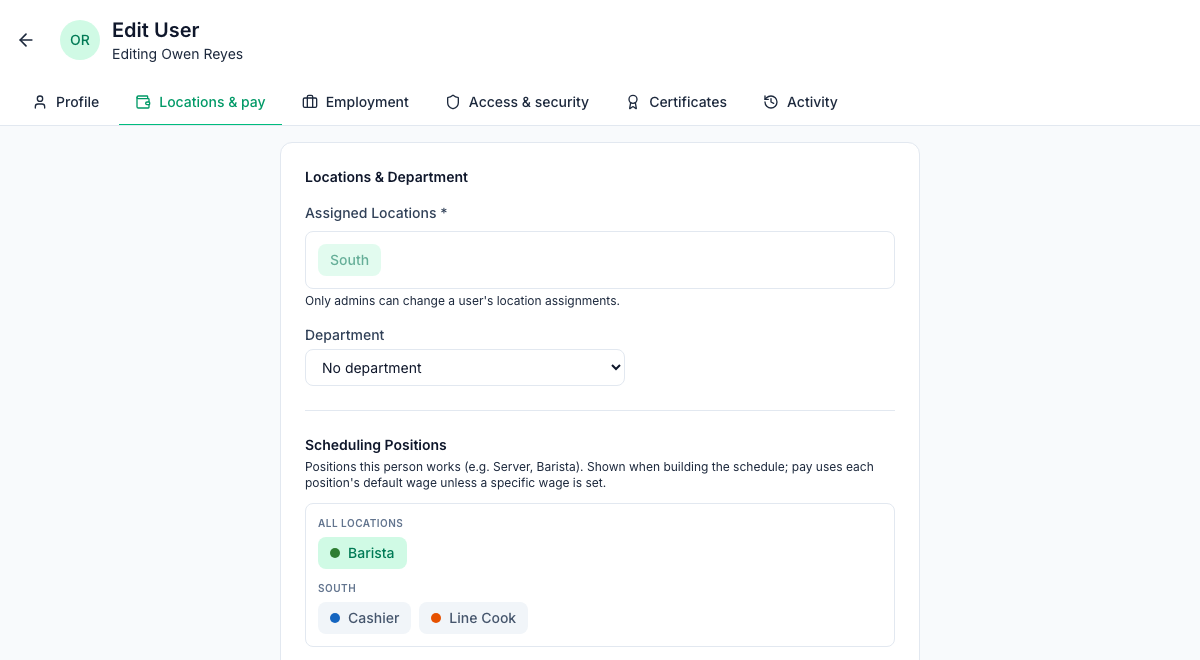
Task: Click the "ALL LOCATIONS" group label
Action: (360, 523)
